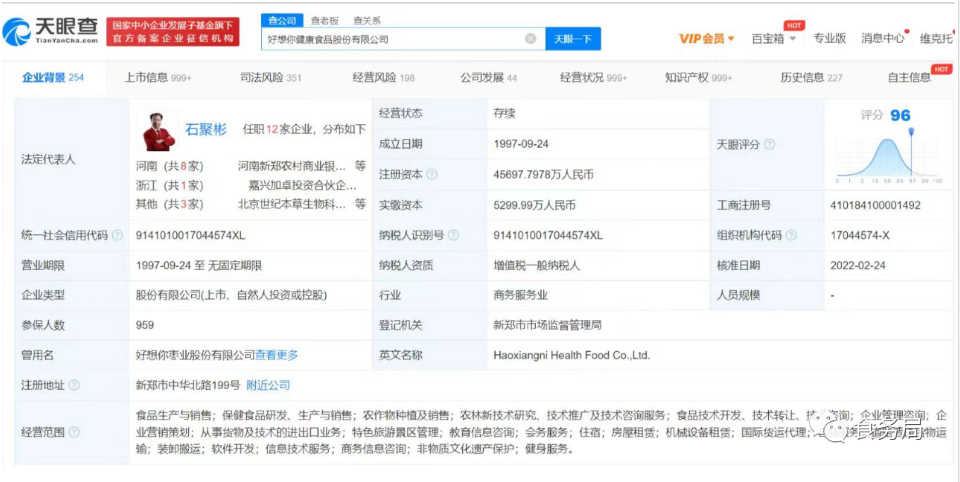Switch to the 查关系 search tab

(x=367, y=20)
